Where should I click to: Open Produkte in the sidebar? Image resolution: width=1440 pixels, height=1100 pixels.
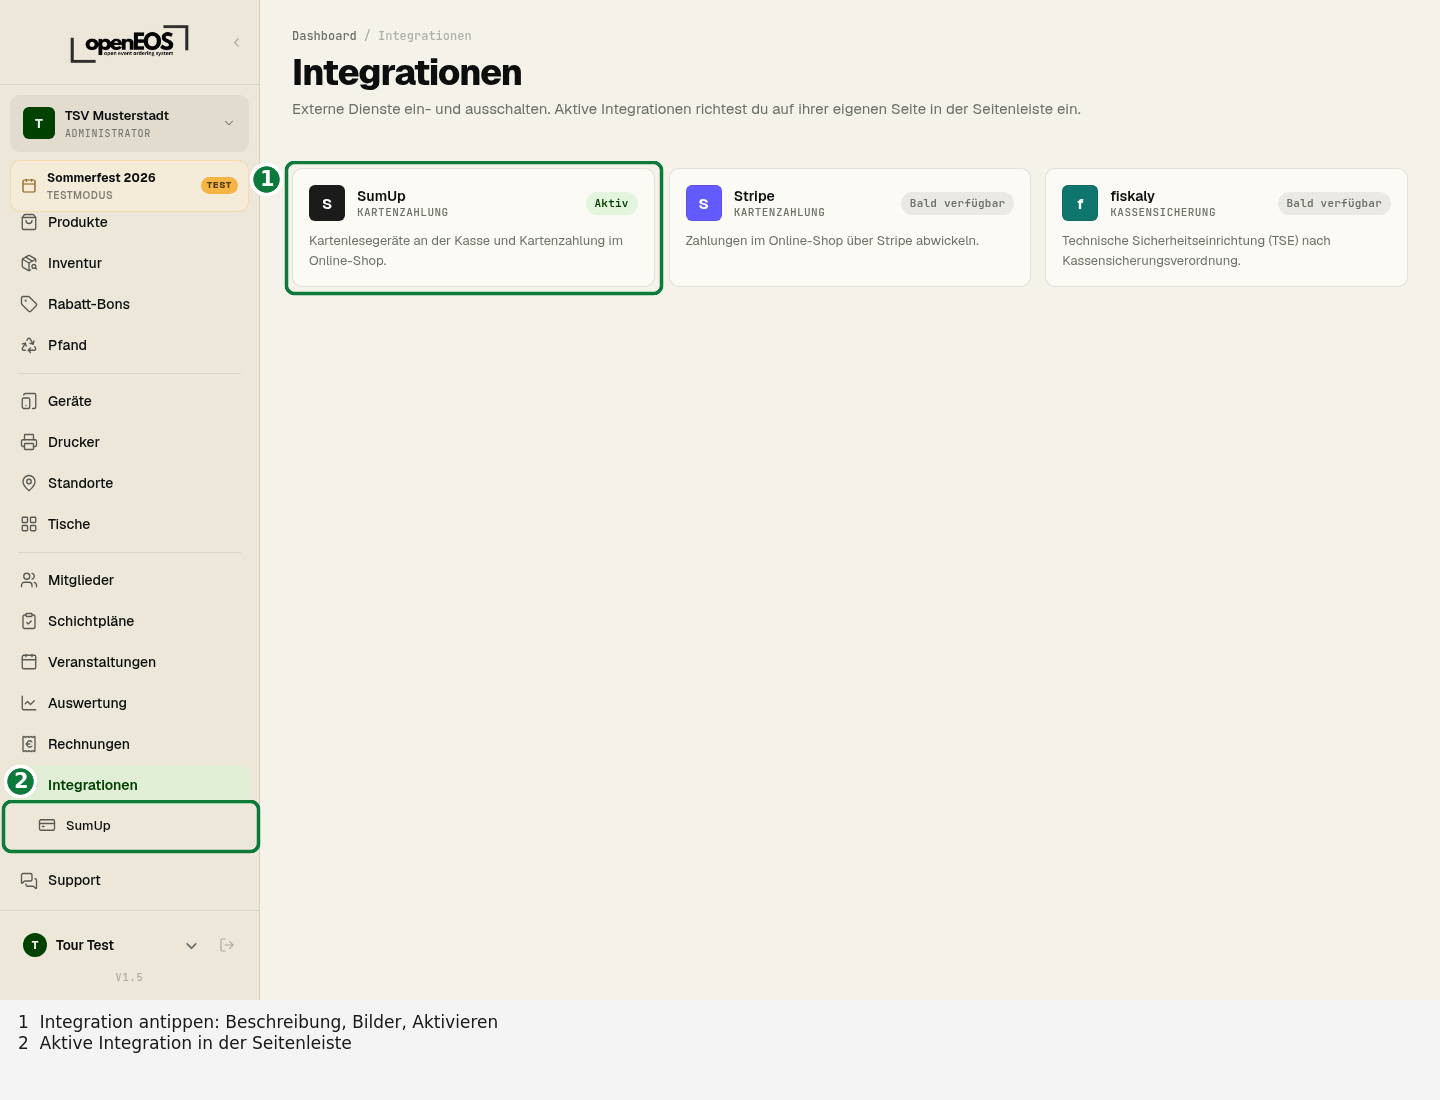point(129,222)
